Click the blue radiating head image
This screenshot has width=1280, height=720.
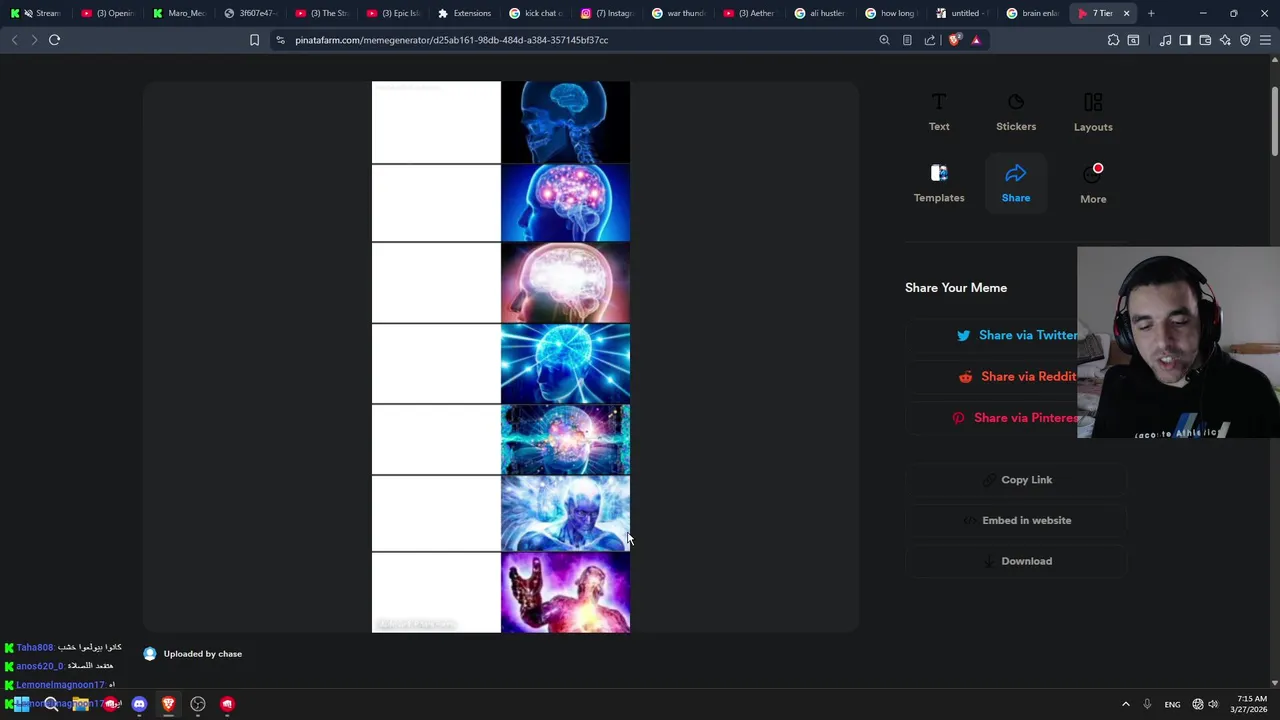tap(565, 363)
